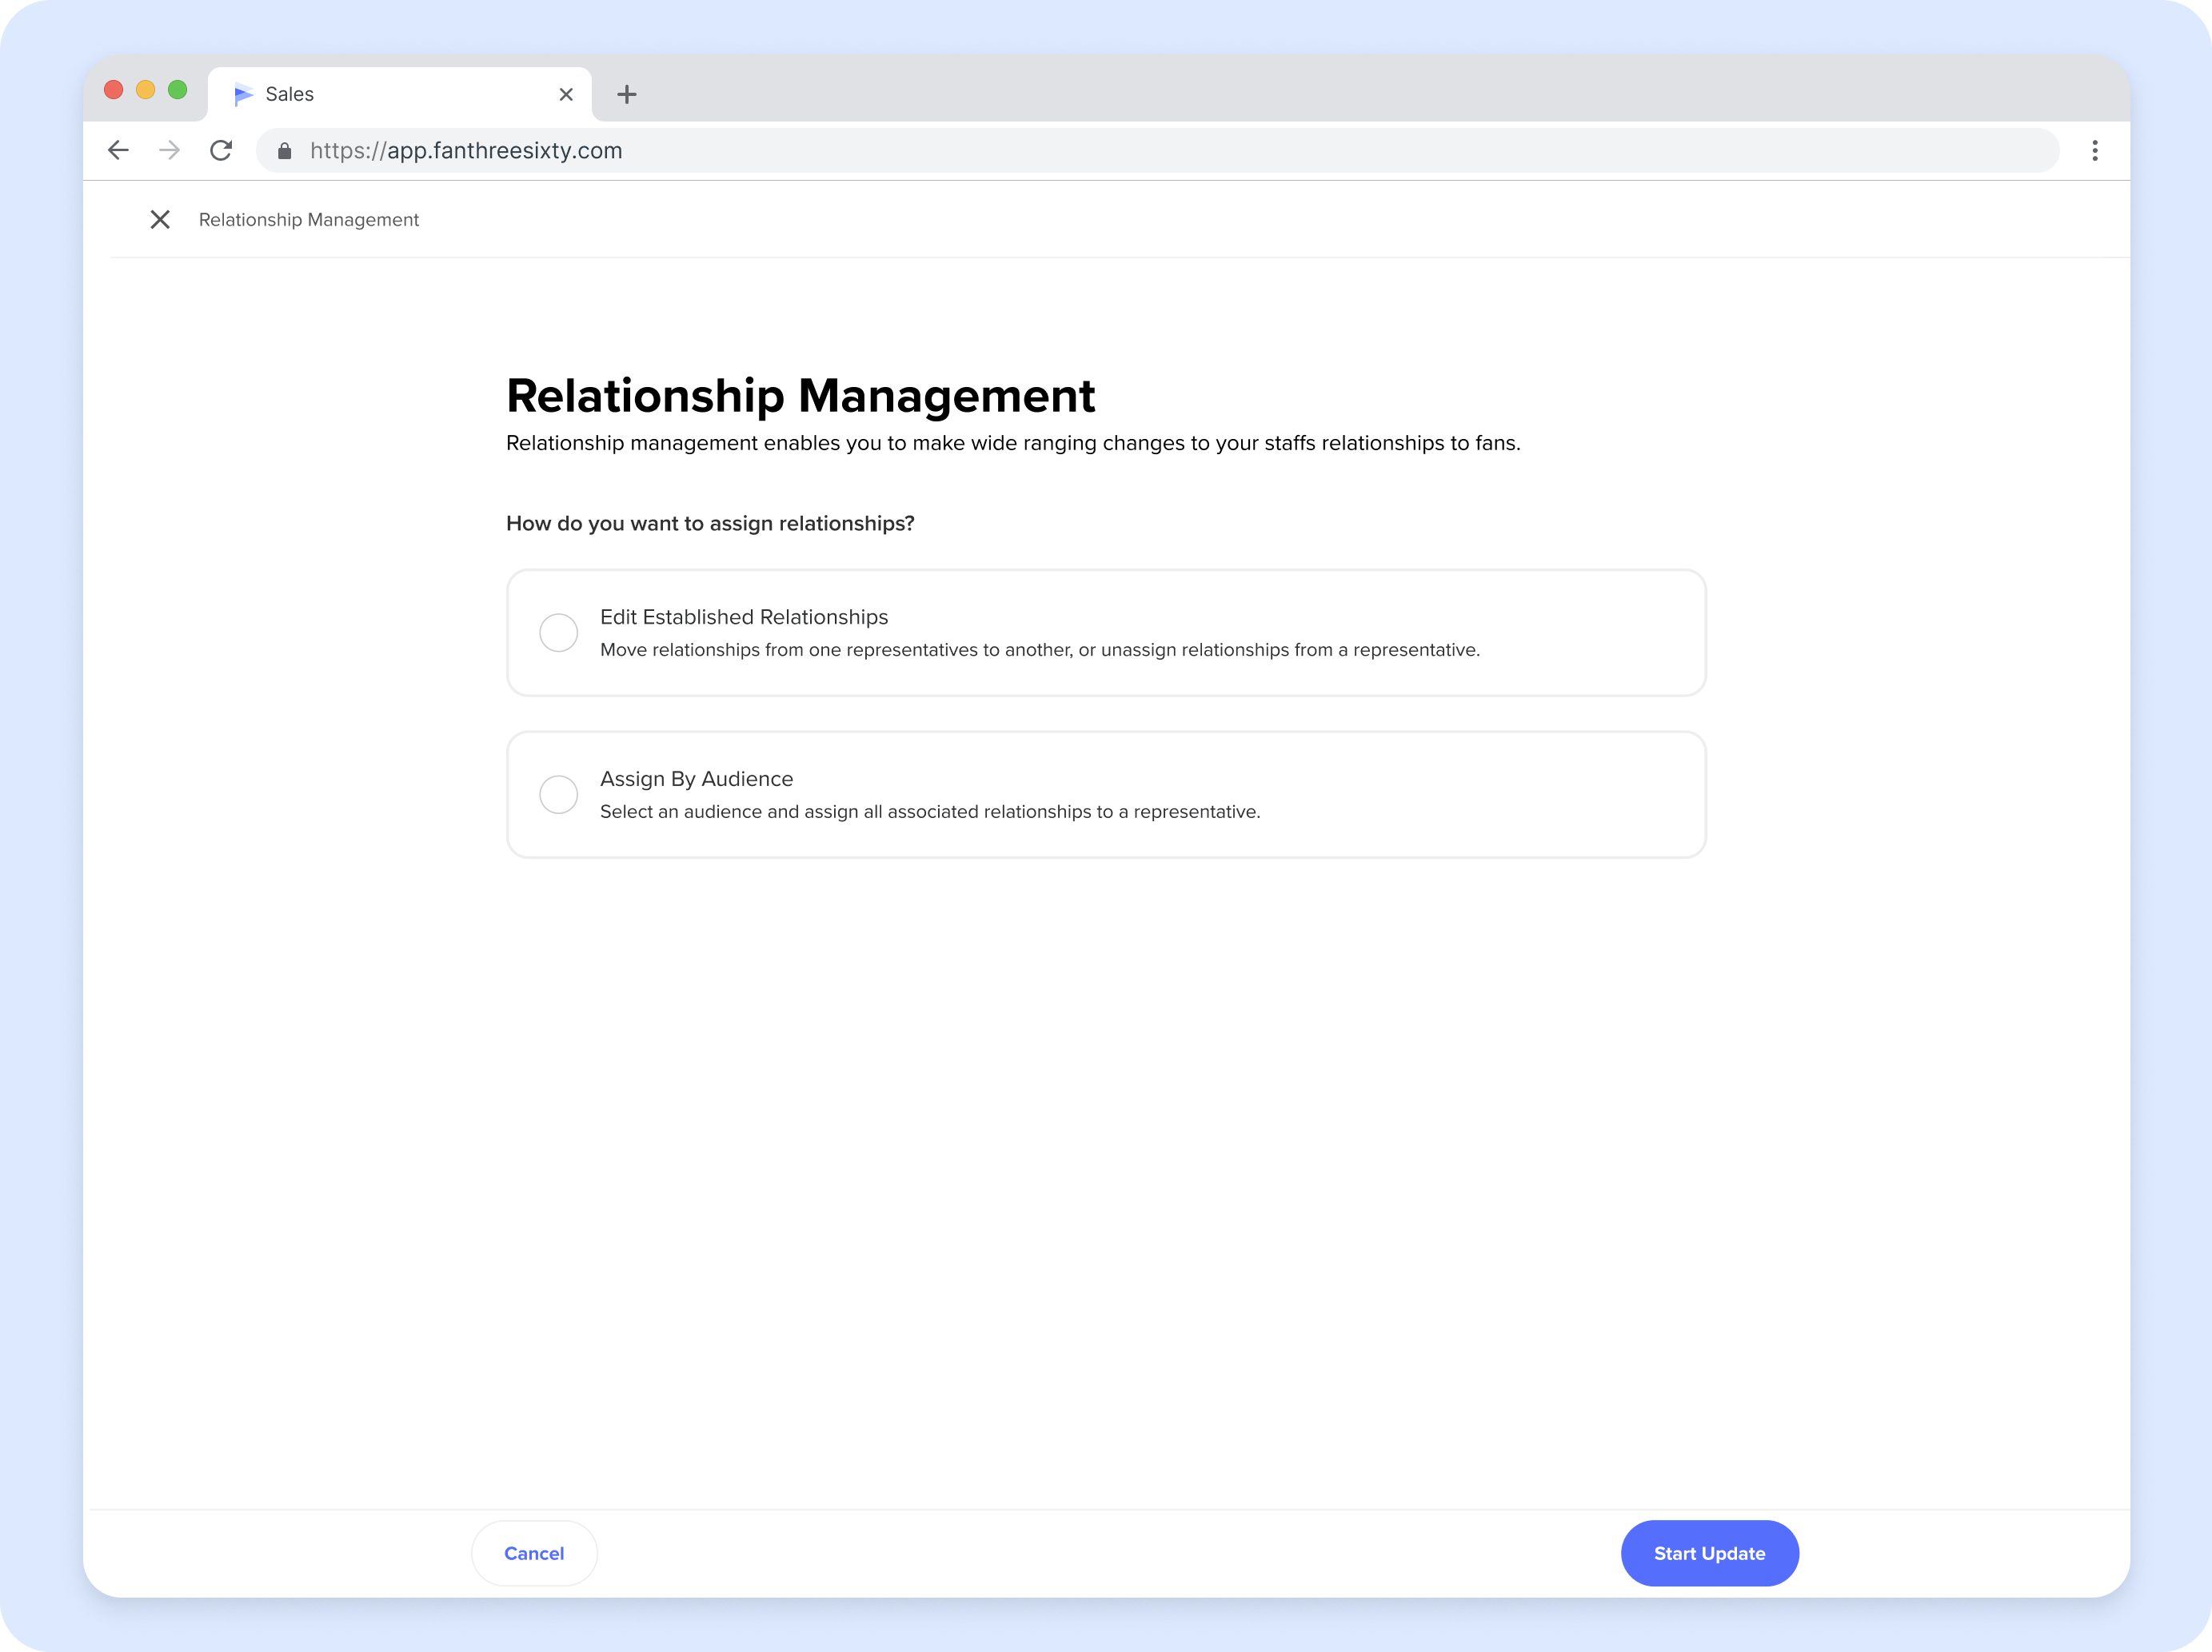Image resolution: width=2212 pixels, height=1652 pixels.
Task: Click the 'How do you want to assign relationships?' question
Action: tap(710, 523)
